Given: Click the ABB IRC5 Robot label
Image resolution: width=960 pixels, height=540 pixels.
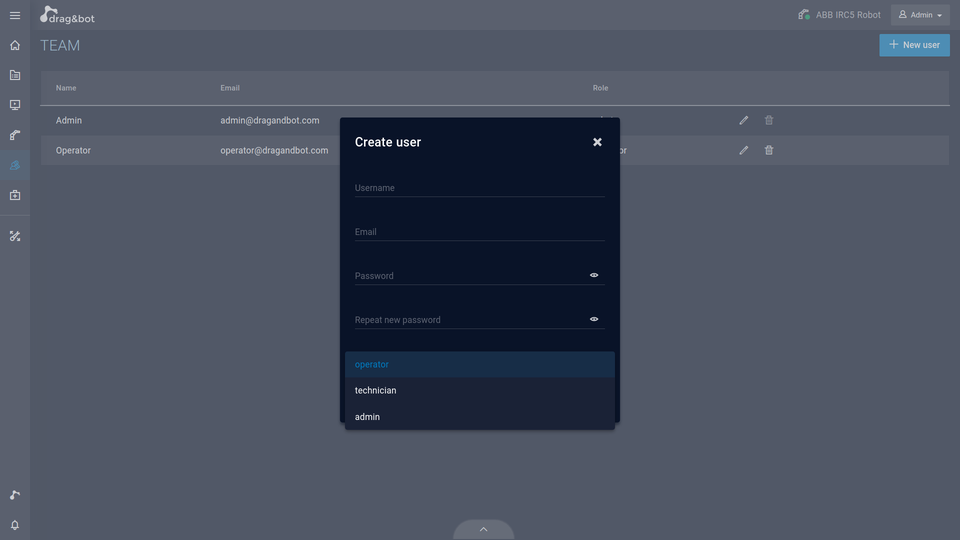Looking at the screenshot, I should point(848,15).
